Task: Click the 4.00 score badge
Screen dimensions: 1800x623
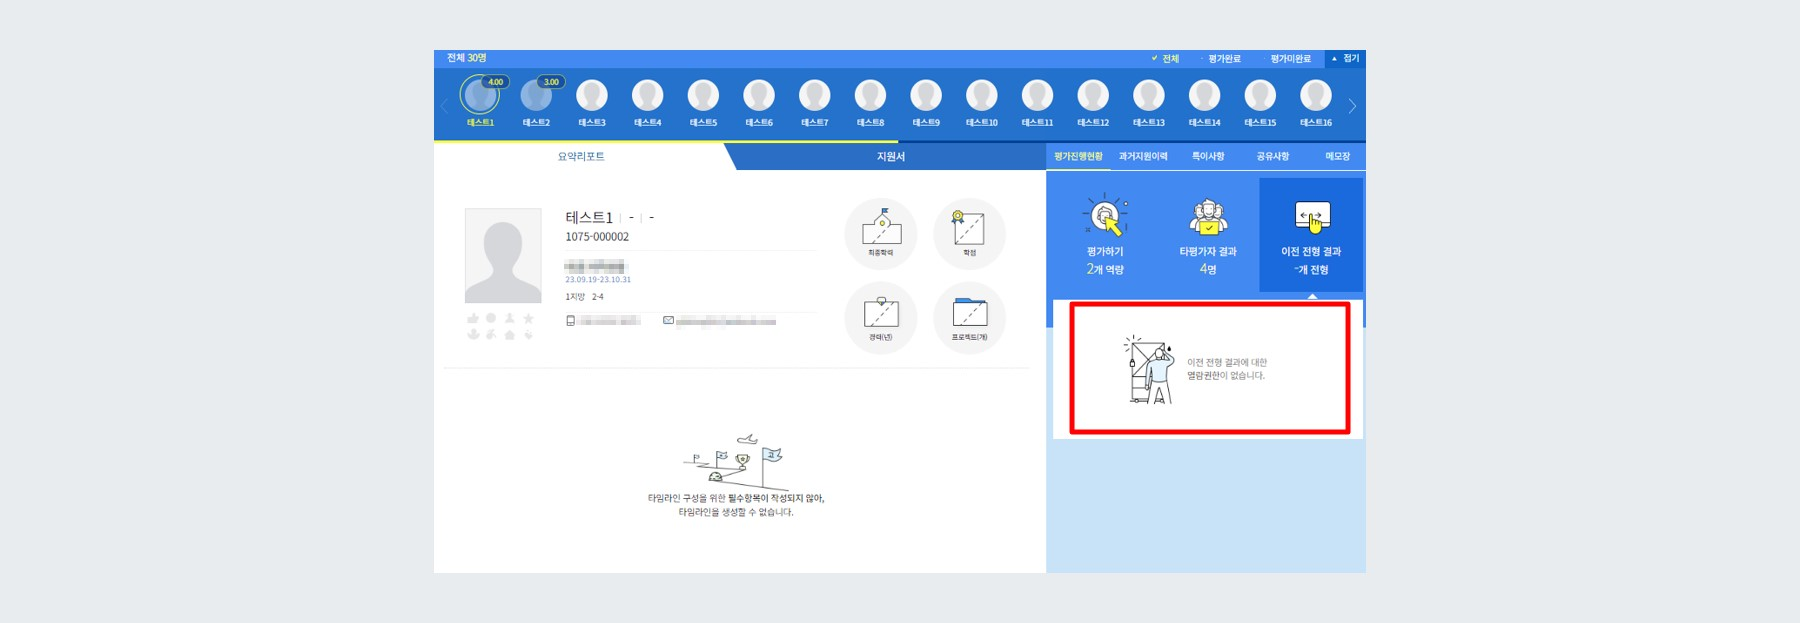Action: point(495,82)
